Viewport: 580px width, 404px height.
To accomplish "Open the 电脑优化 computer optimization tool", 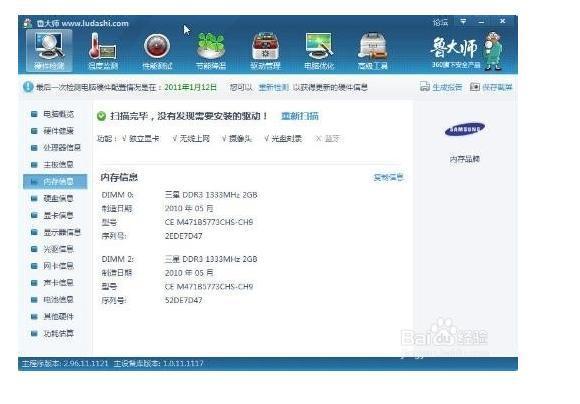I will (x=319, y=51).
